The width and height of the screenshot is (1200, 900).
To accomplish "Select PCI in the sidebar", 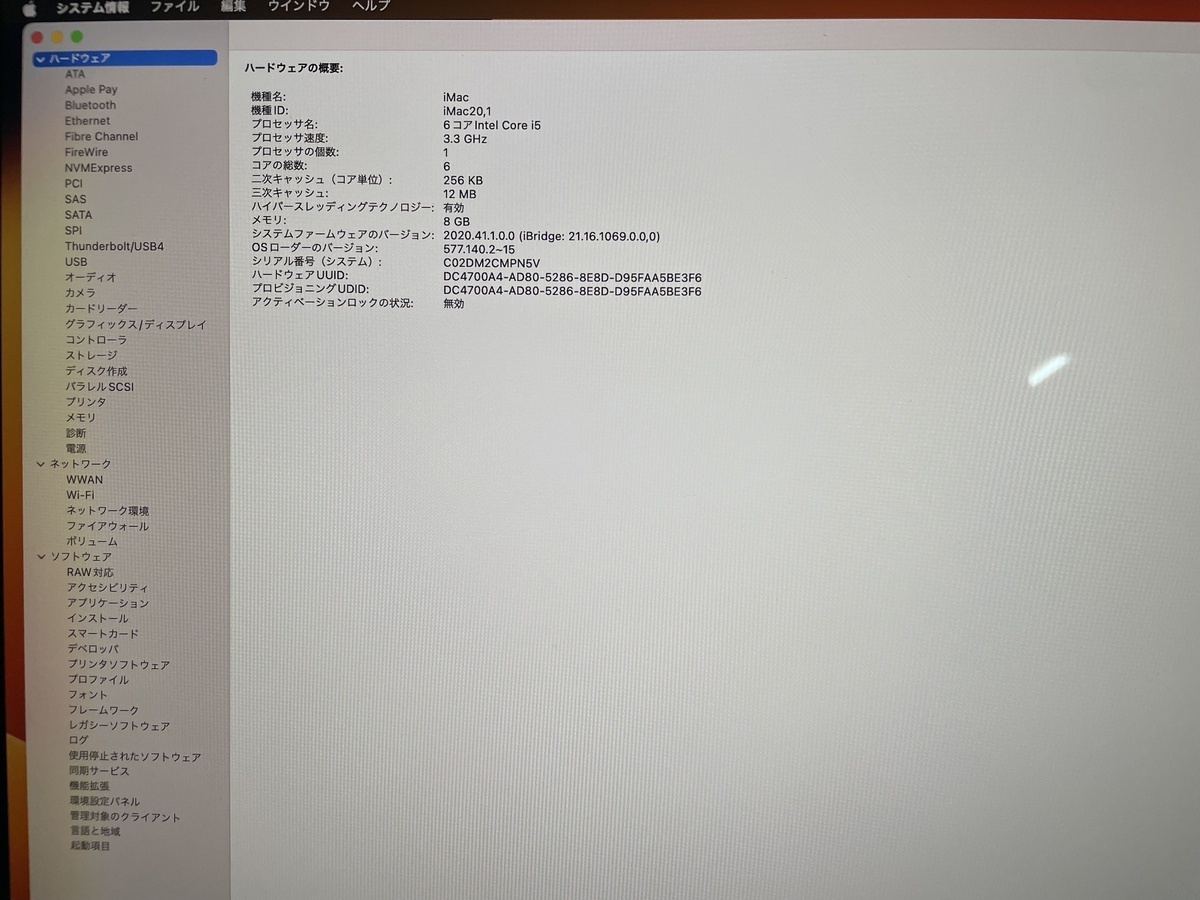I will [x=74, y=184].
